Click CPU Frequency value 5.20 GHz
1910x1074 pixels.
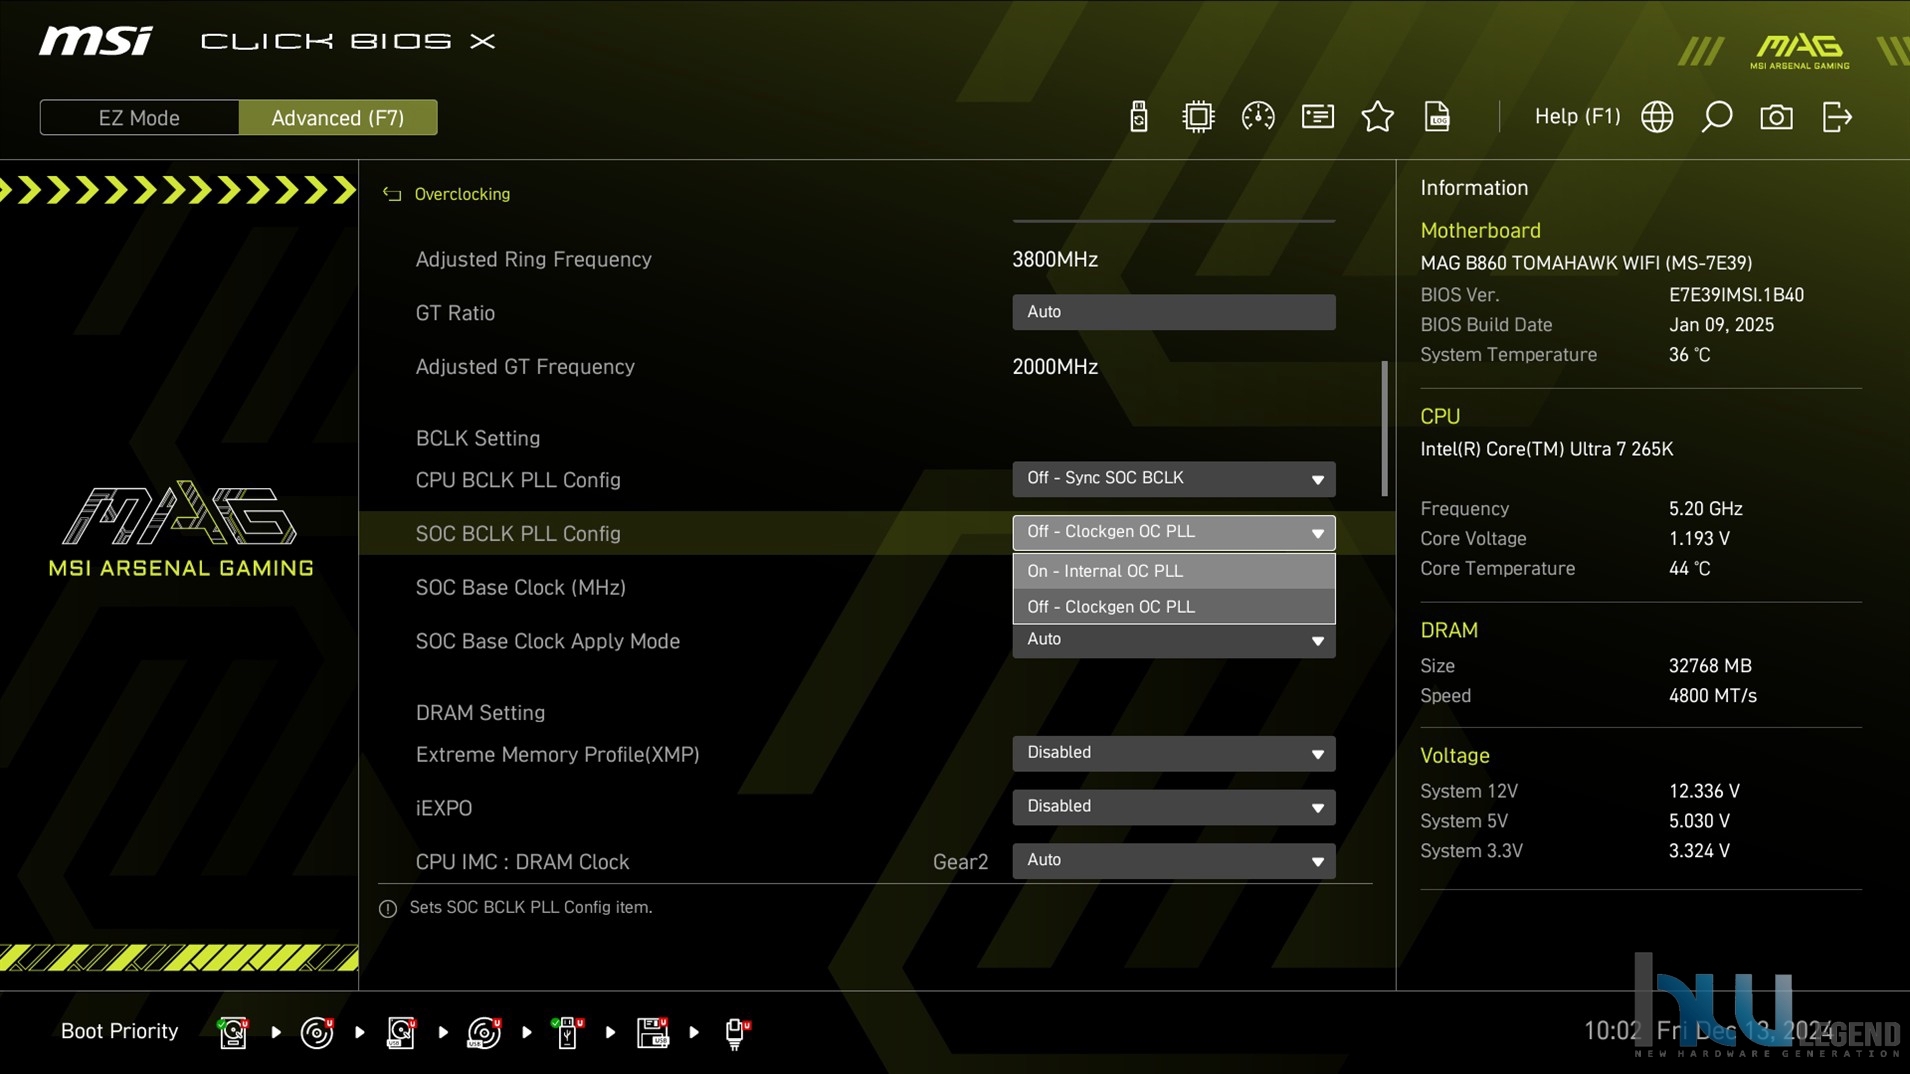click(x=1705, y=509)
